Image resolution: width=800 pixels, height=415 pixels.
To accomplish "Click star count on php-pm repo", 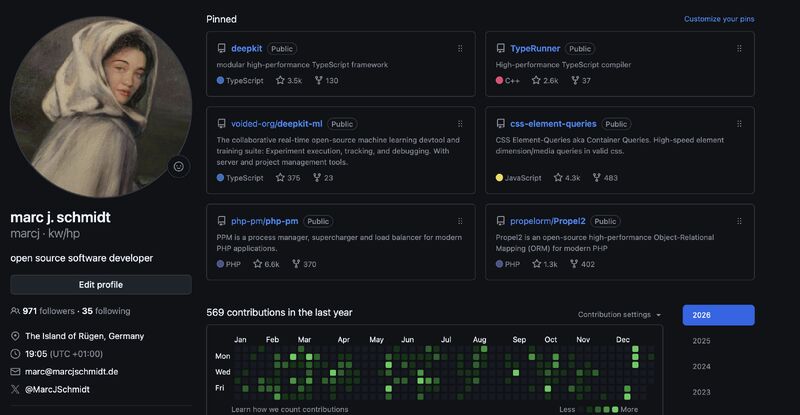I will 266,264.
